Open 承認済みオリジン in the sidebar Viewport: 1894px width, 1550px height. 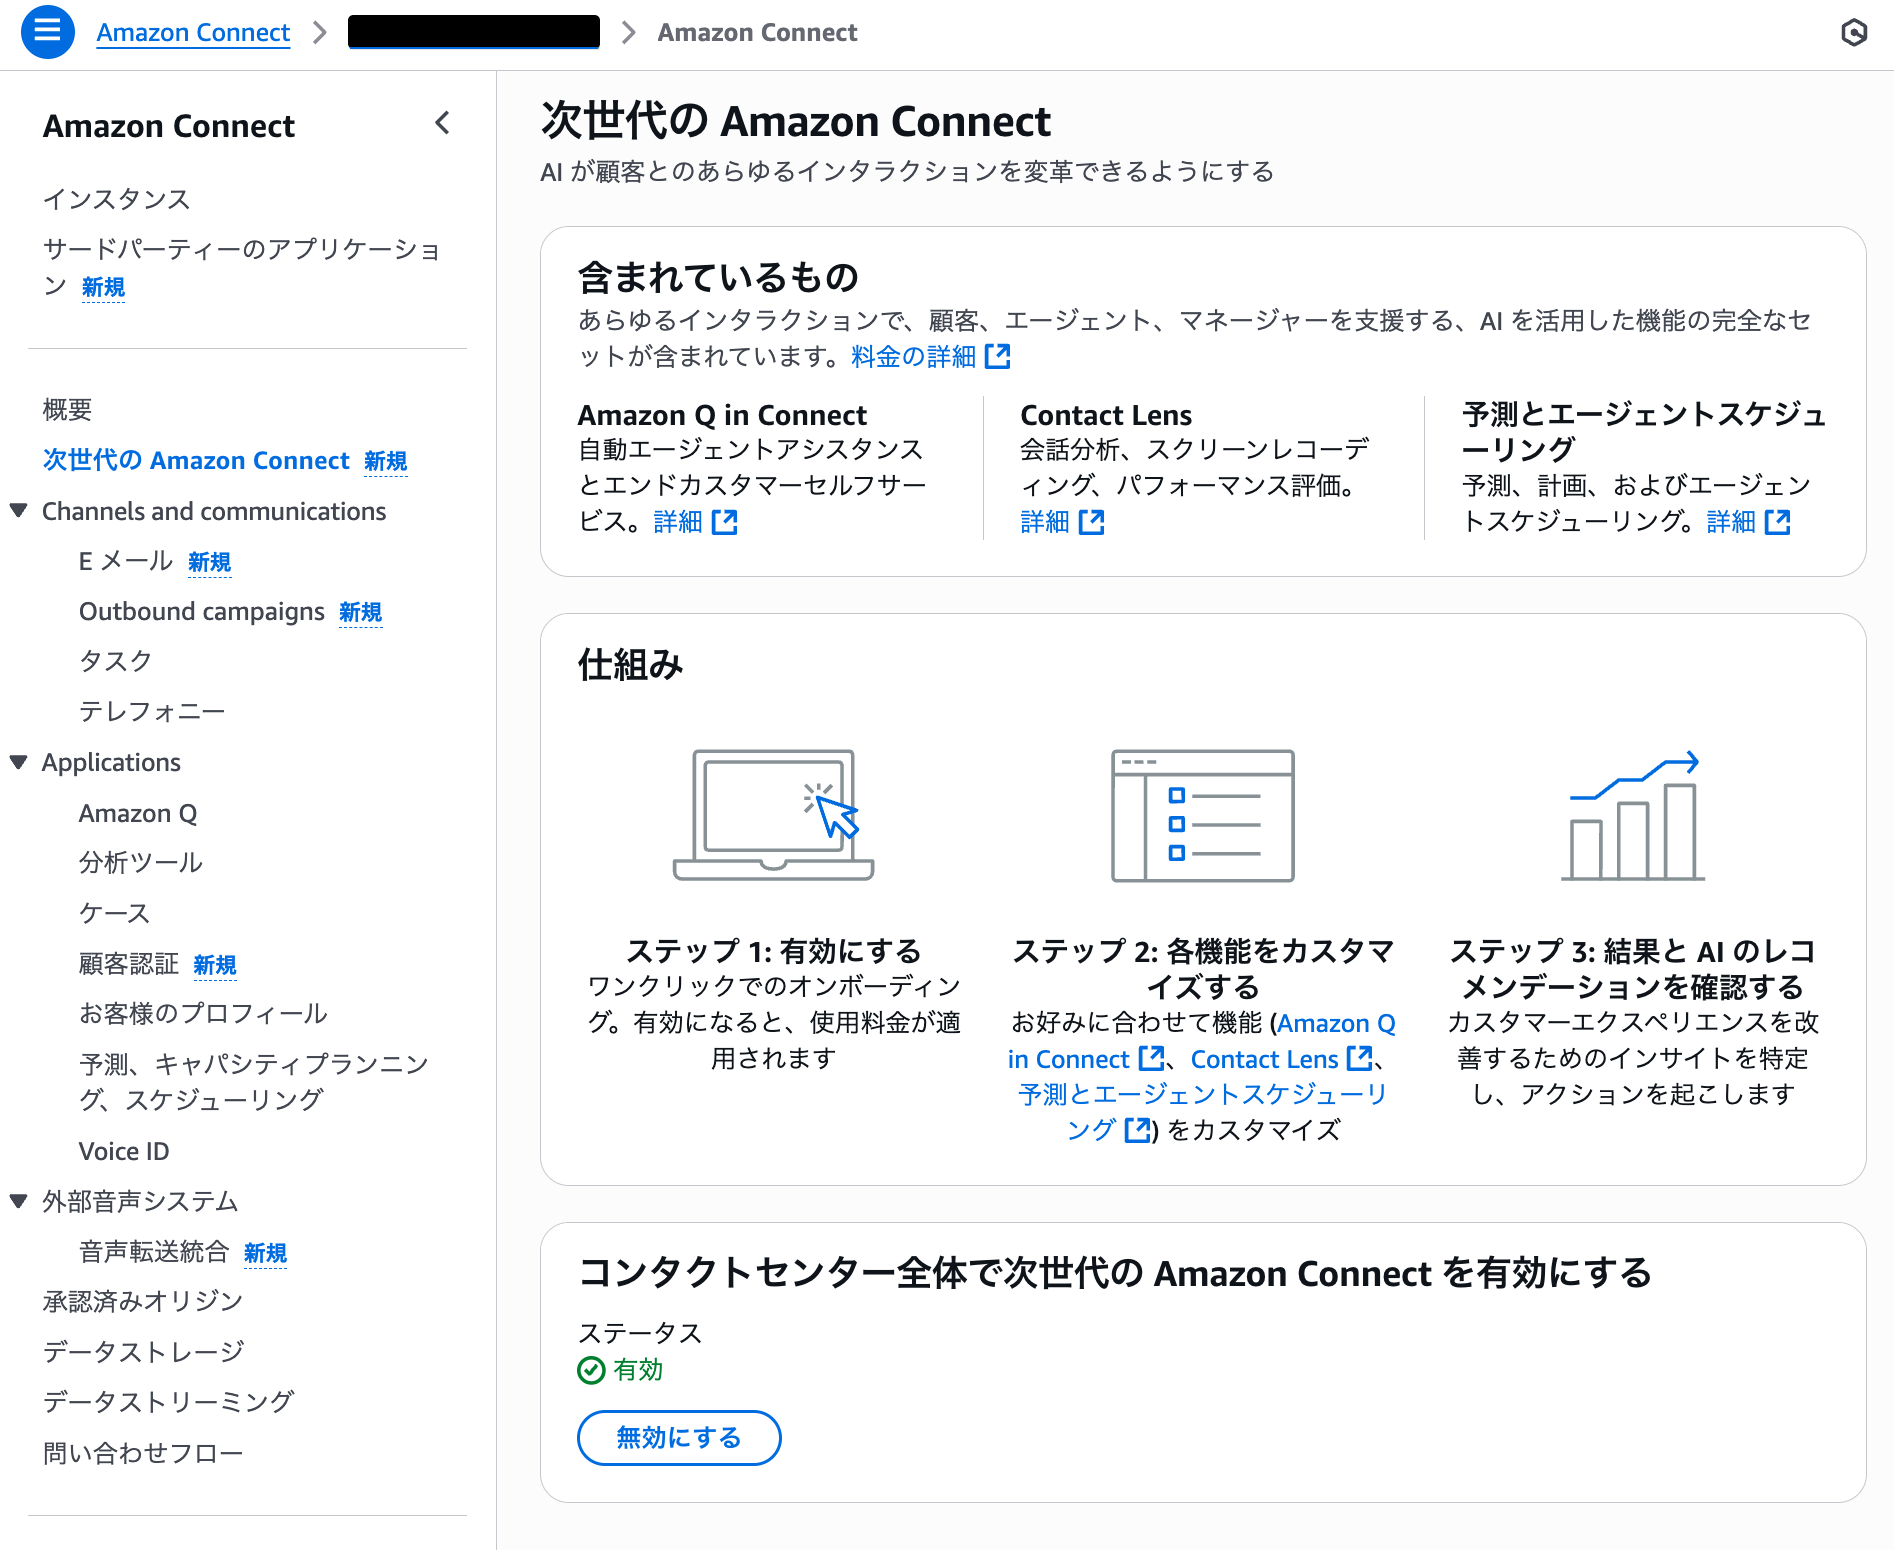point(143,1301)
